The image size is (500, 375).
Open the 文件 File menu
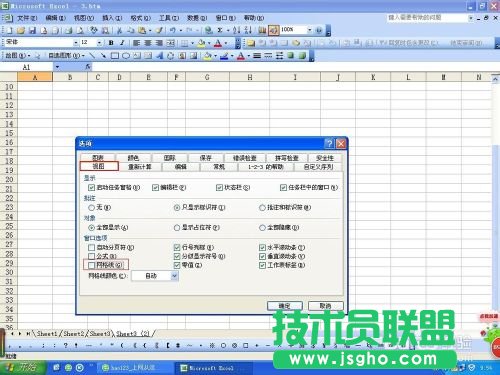[x=27, y=18]
